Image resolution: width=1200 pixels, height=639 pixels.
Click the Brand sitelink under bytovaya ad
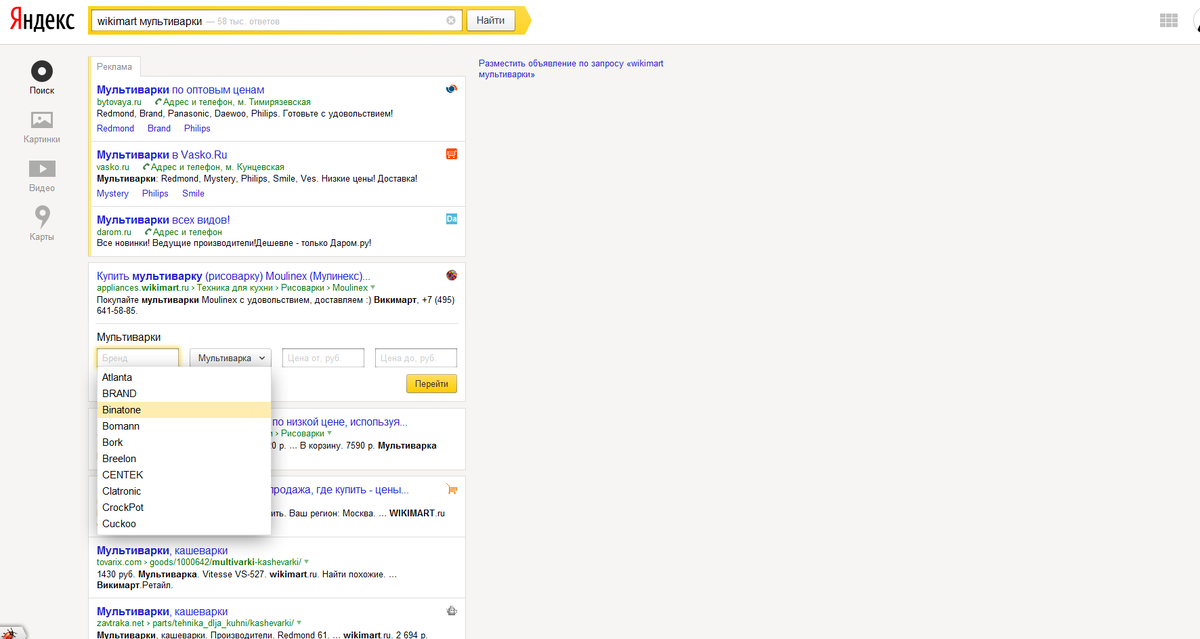pos(159,128)
